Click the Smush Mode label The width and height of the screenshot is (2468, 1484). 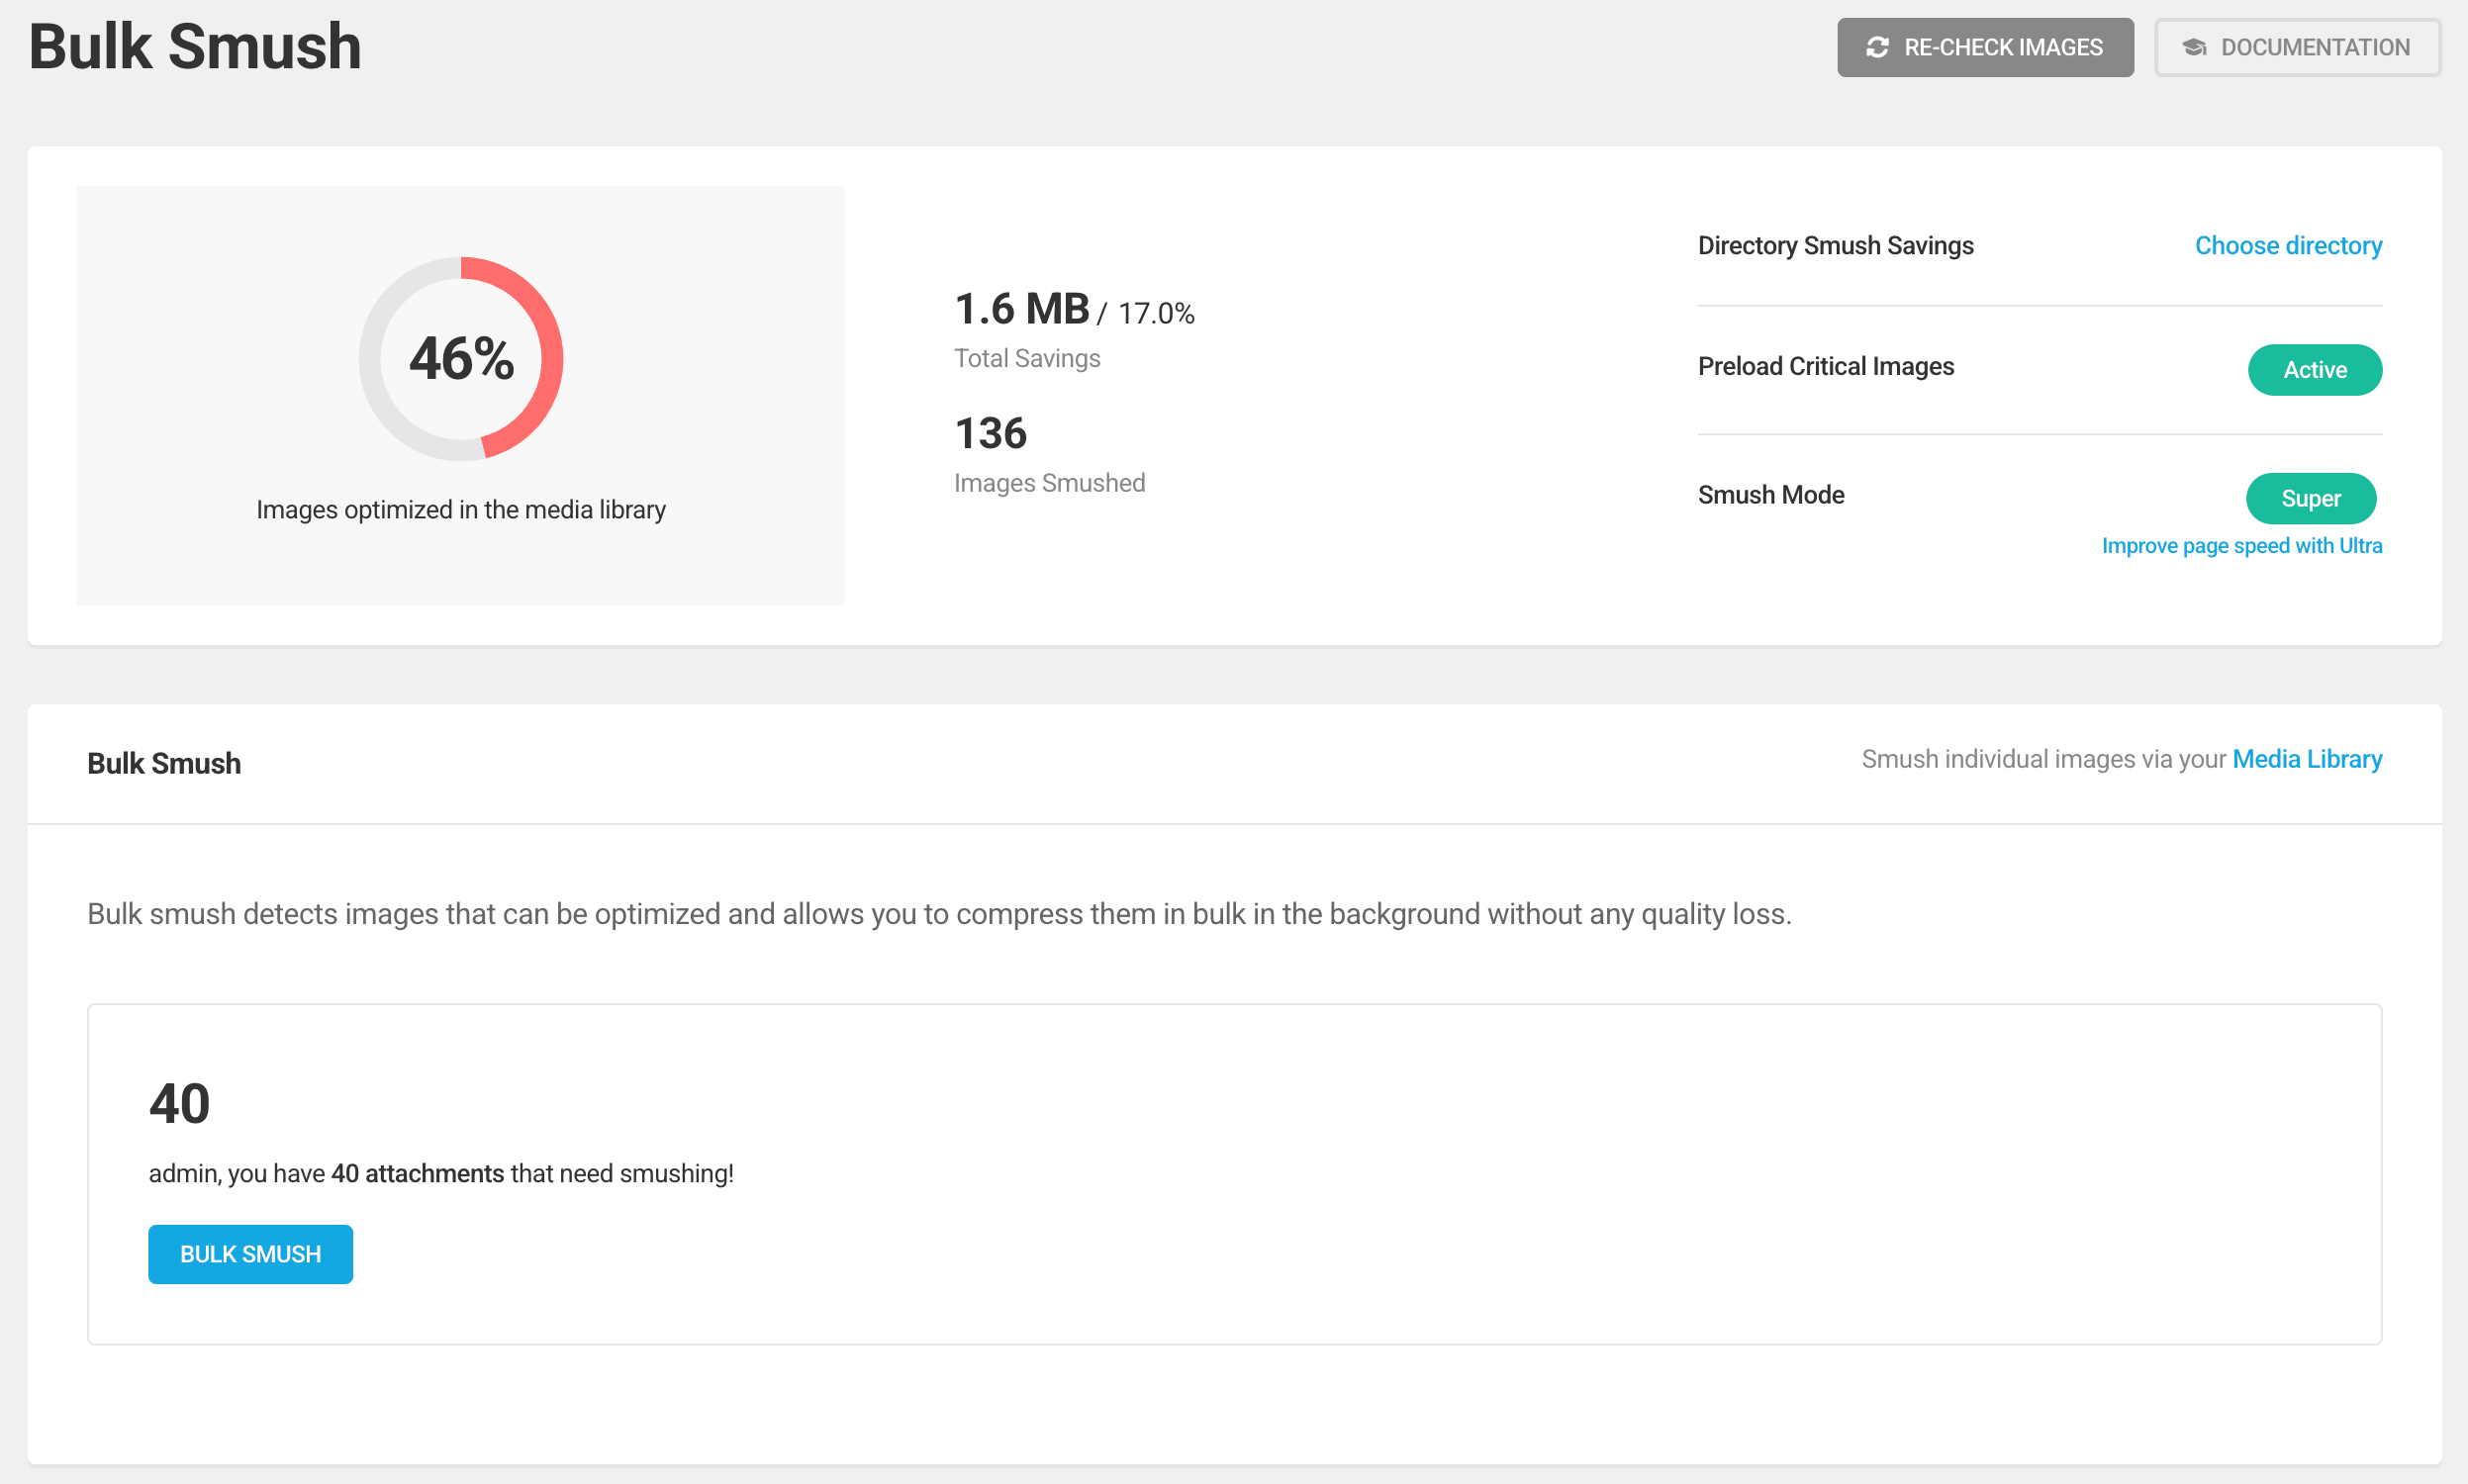click(1770, 495)
